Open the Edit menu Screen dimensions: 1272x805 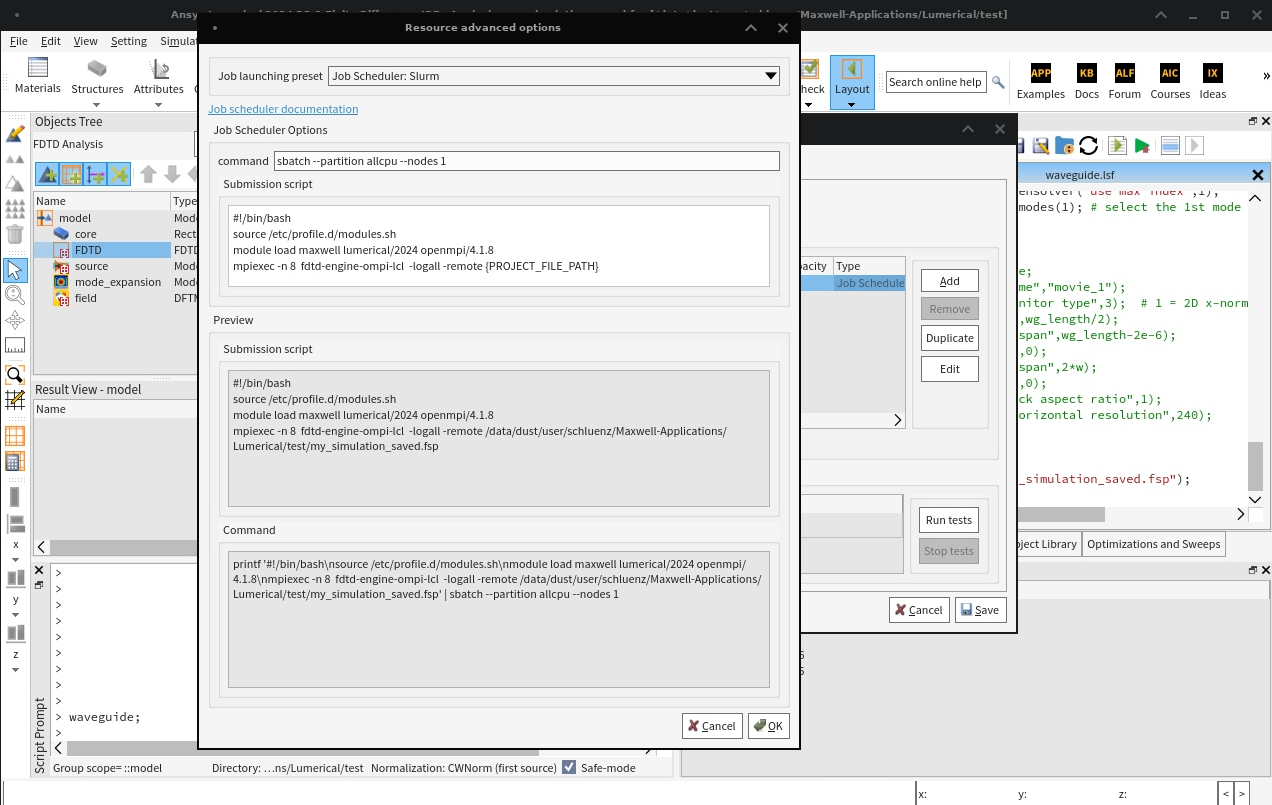pos(50,41)
